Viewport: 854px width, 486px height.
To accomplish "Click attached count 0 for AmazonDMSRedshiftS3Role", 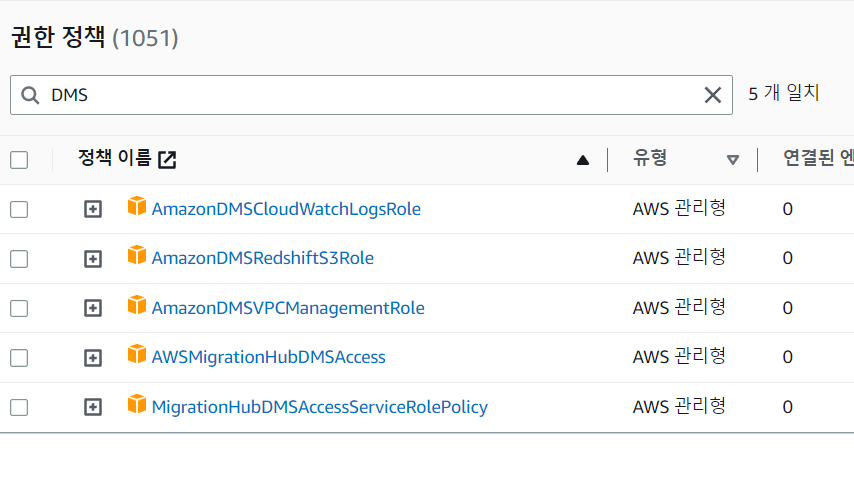I will (x=788, y=258).
